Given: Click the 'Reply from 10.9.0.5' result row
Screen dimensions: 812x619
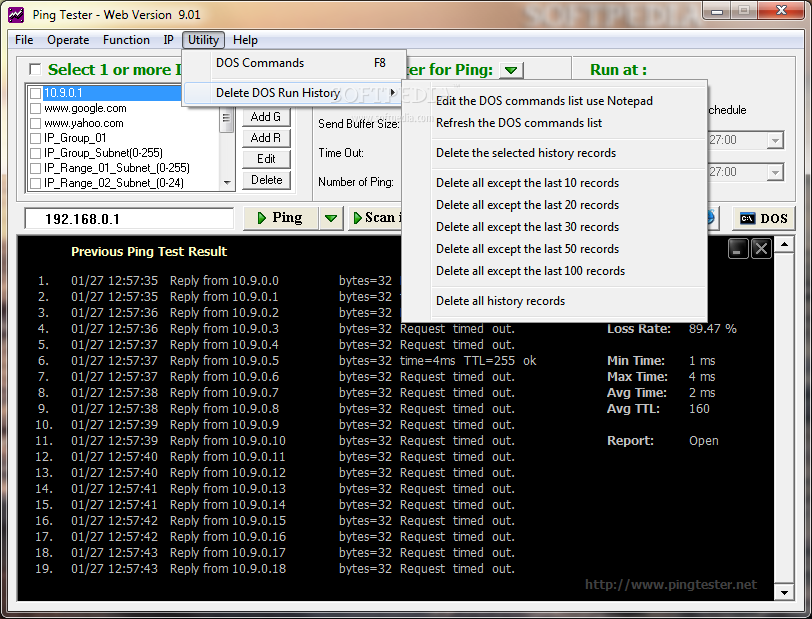Looking at the screenshot, I should pyautogui.click(x=286, y=361).
